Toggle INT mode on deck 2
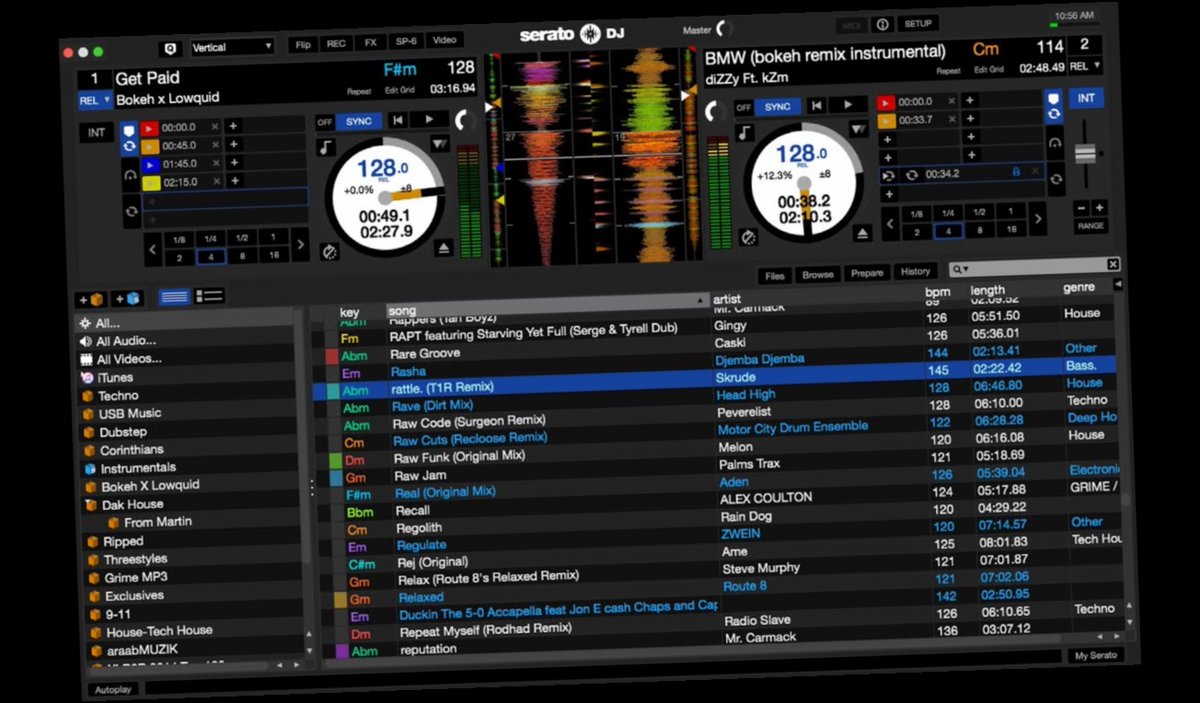Screen dimensions: 1200x703 click(1087, 98)
